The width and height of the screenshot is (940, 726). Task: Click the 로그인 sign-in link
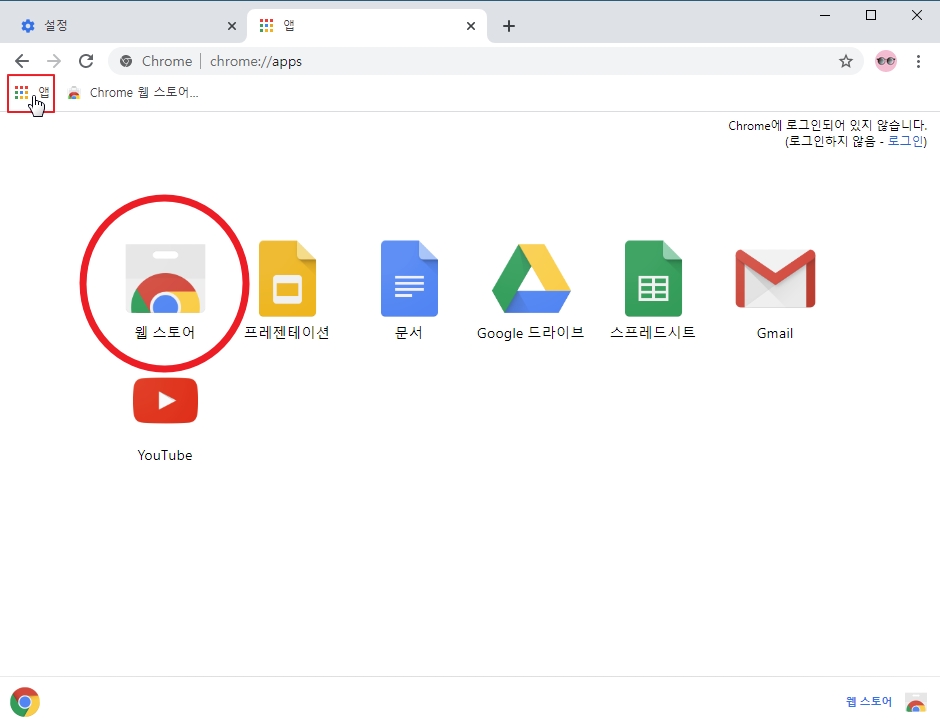tap(905, 141)
